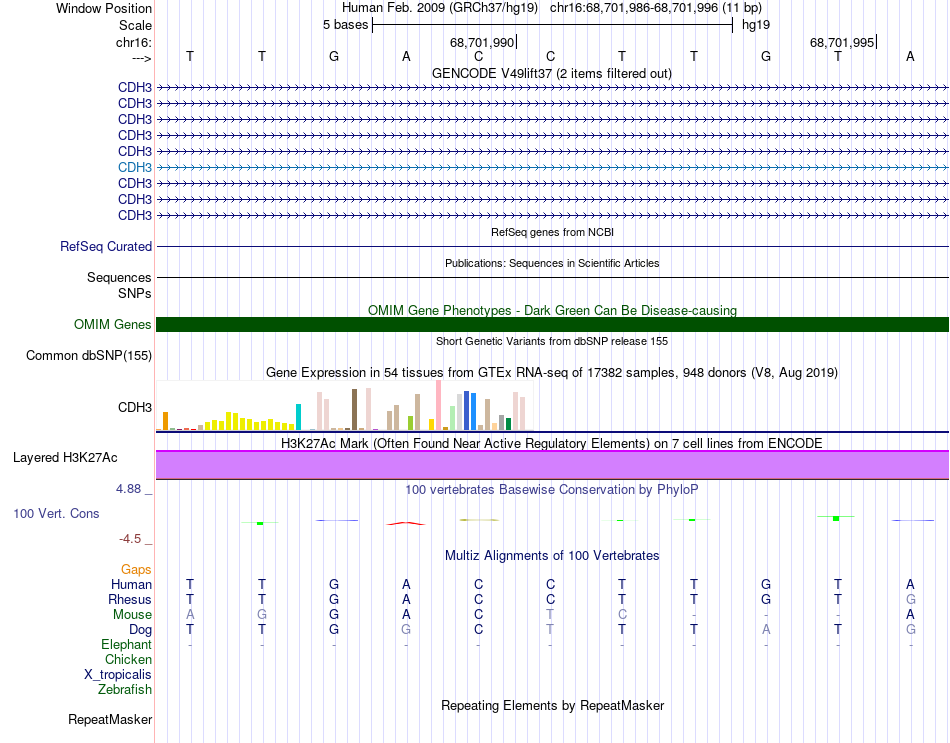
Task: Click the 4.88 PhyloP upper limit value
Action: coord(128,488)
